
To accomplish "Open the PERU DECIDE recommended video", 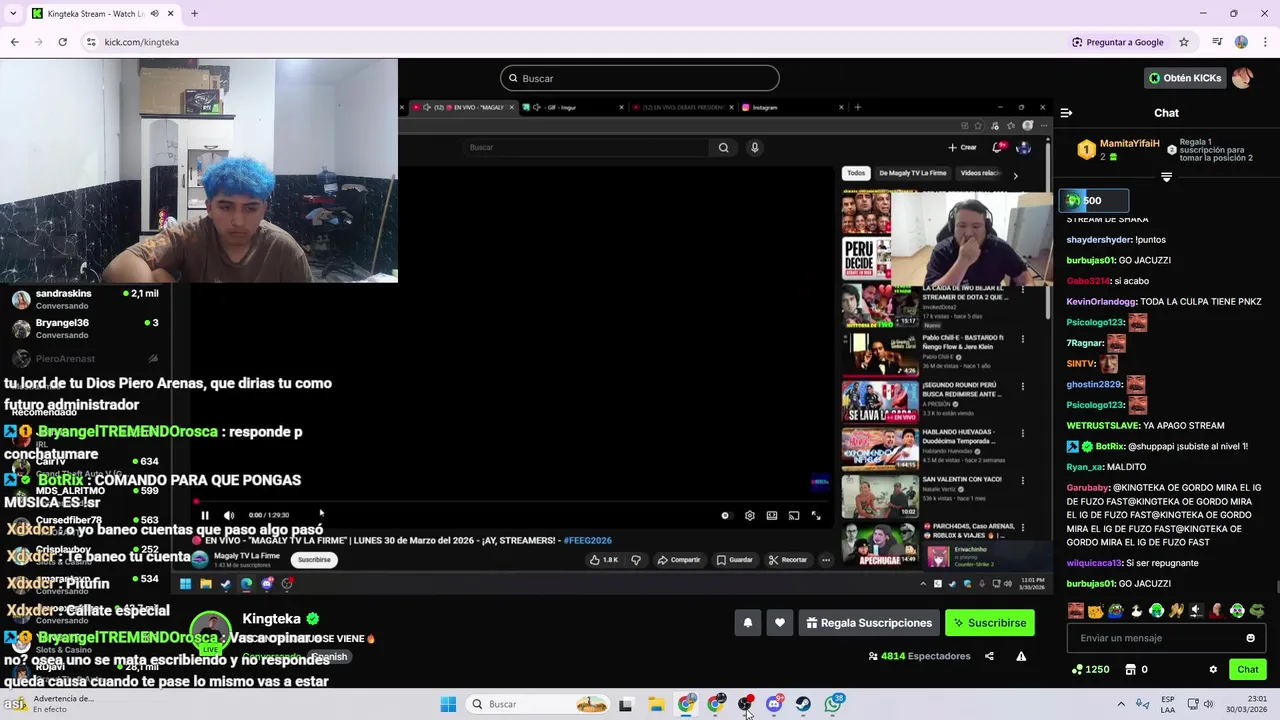I will tap(866, 257).
